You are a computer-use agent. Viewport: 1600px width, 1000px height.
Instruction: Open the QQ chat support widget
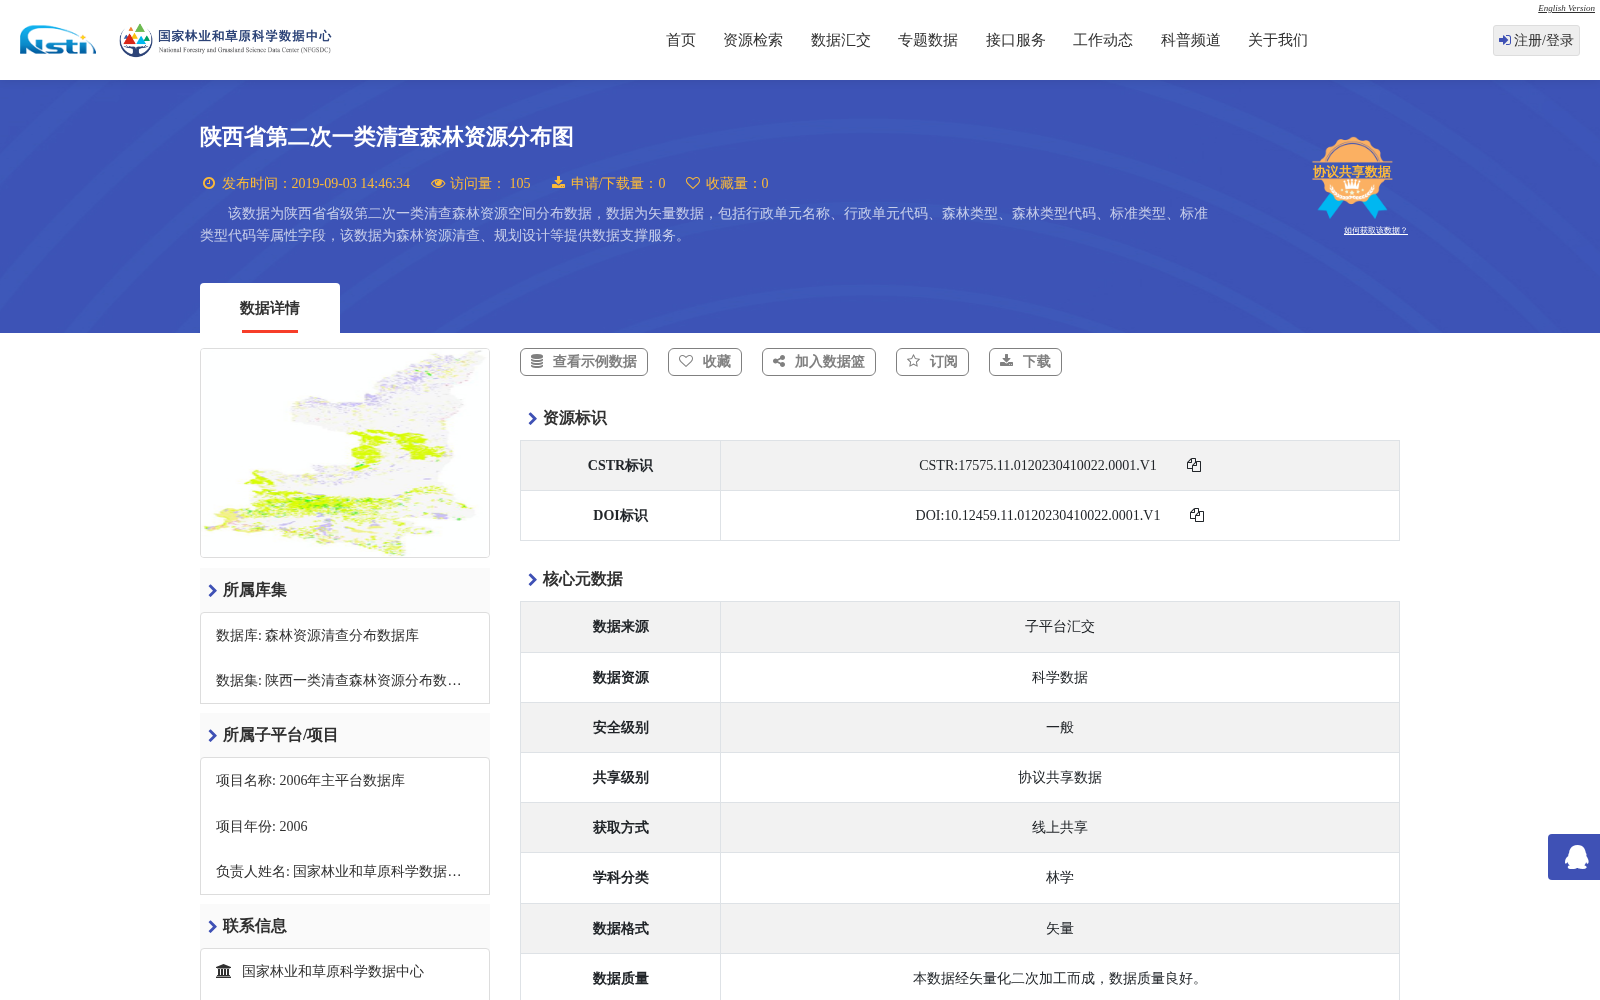tap(1574, 857)
